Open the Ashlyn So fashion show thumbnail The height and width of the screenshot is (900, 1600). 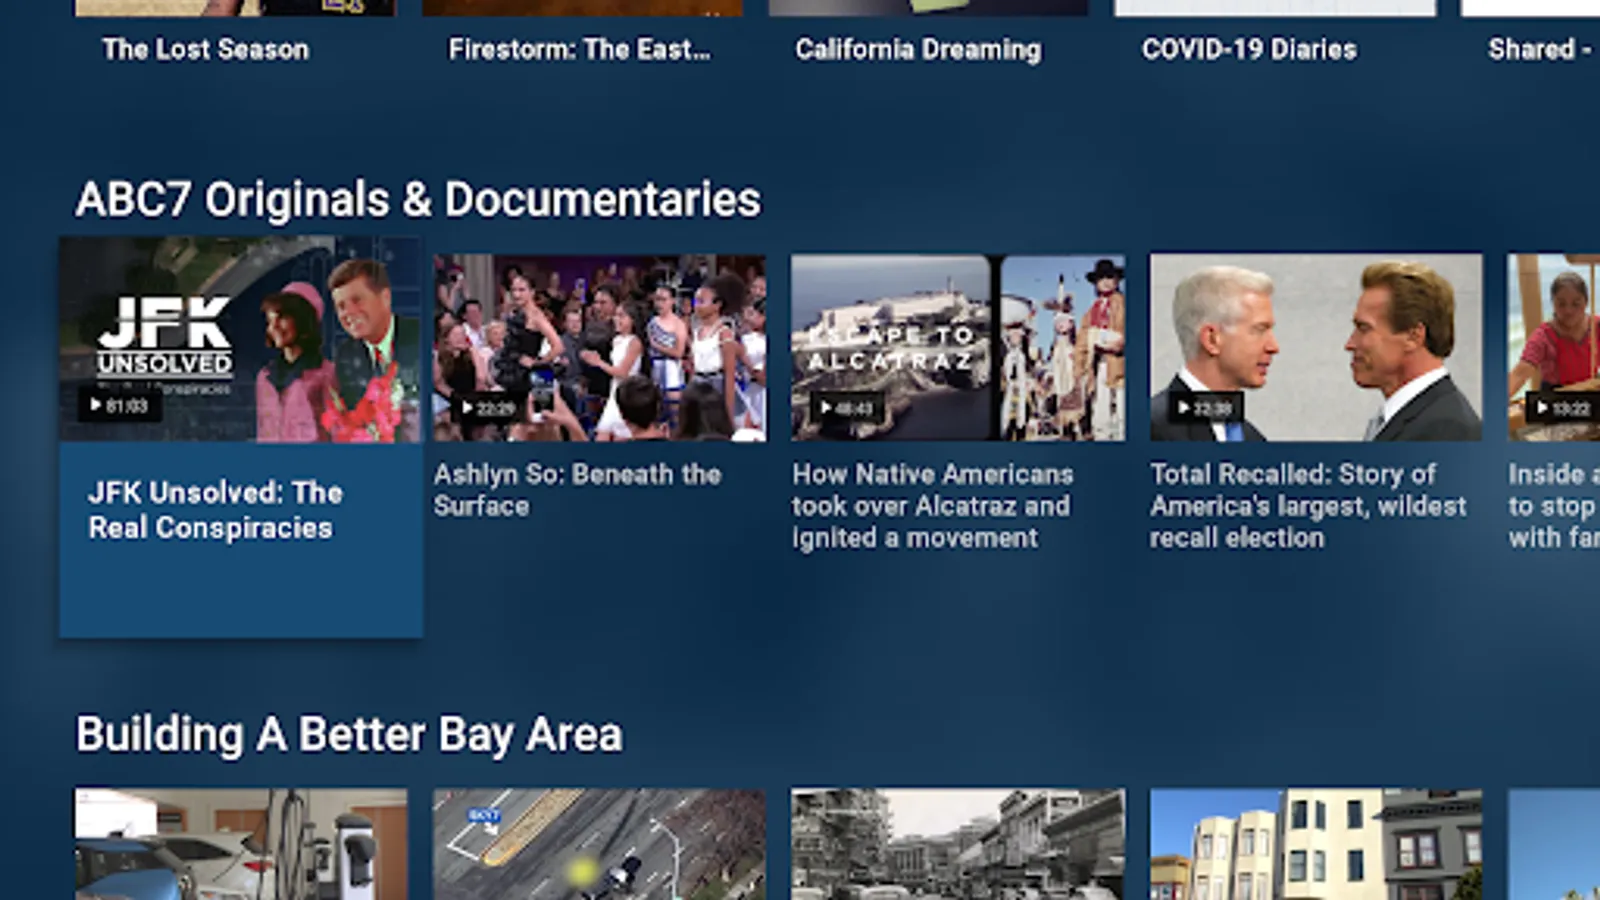(600, 347)
